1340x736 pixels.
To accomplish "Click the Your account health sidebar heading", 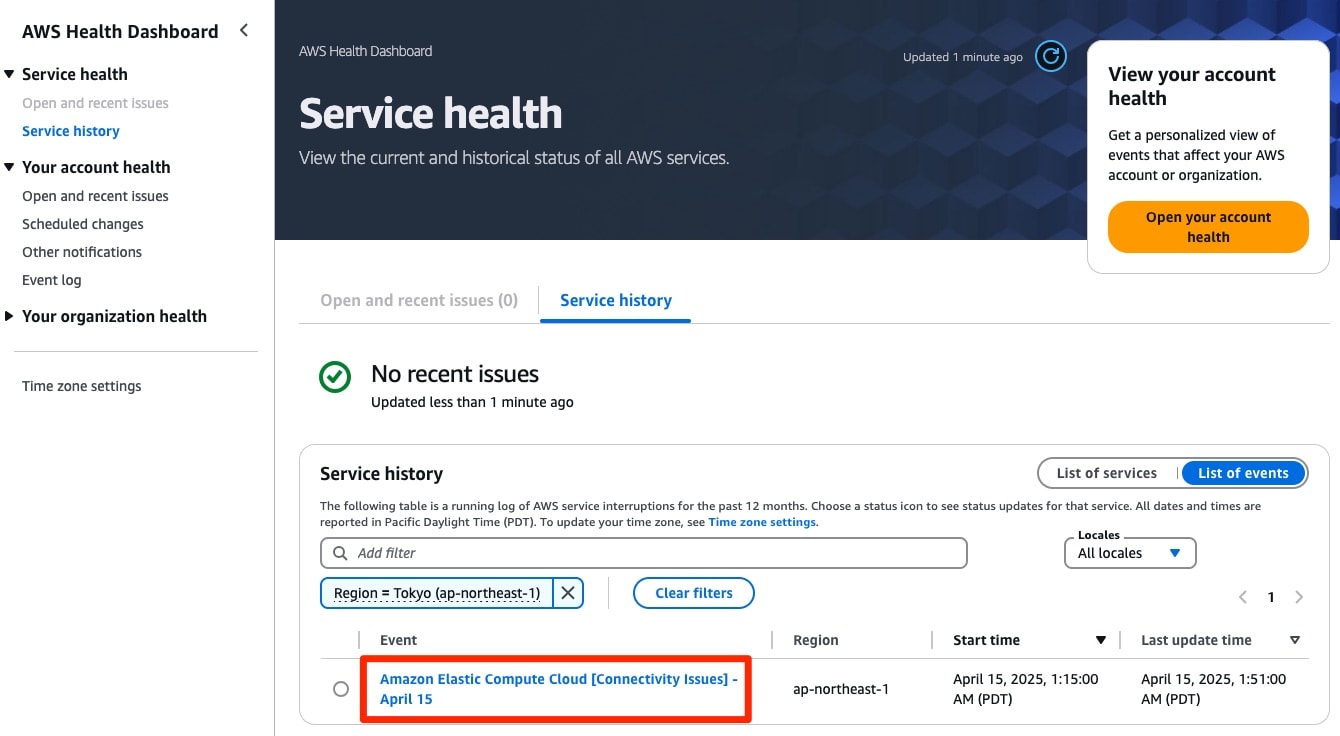I will 96,167.
